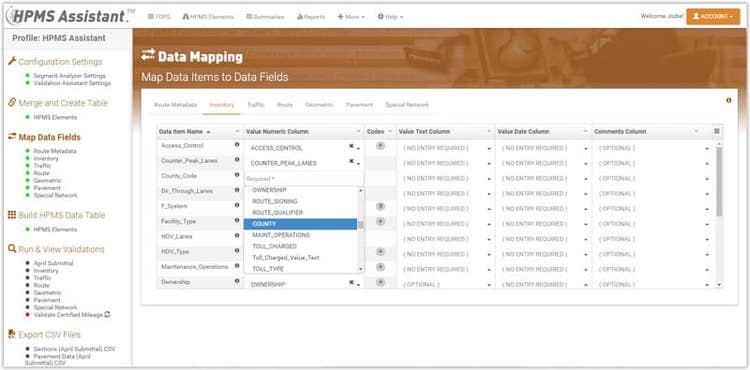Viewport: 750px width, 370px height.
Task: Select ROUTE_SIGNING in the dropdown list
Action: pyautogui.click(x=300, y=201)
